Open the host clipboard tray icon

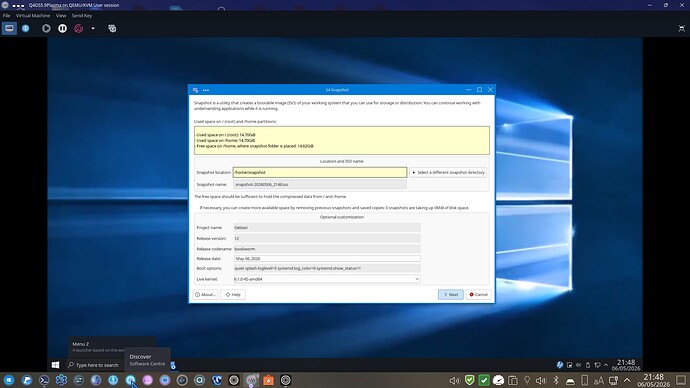[x=513, y=380]
